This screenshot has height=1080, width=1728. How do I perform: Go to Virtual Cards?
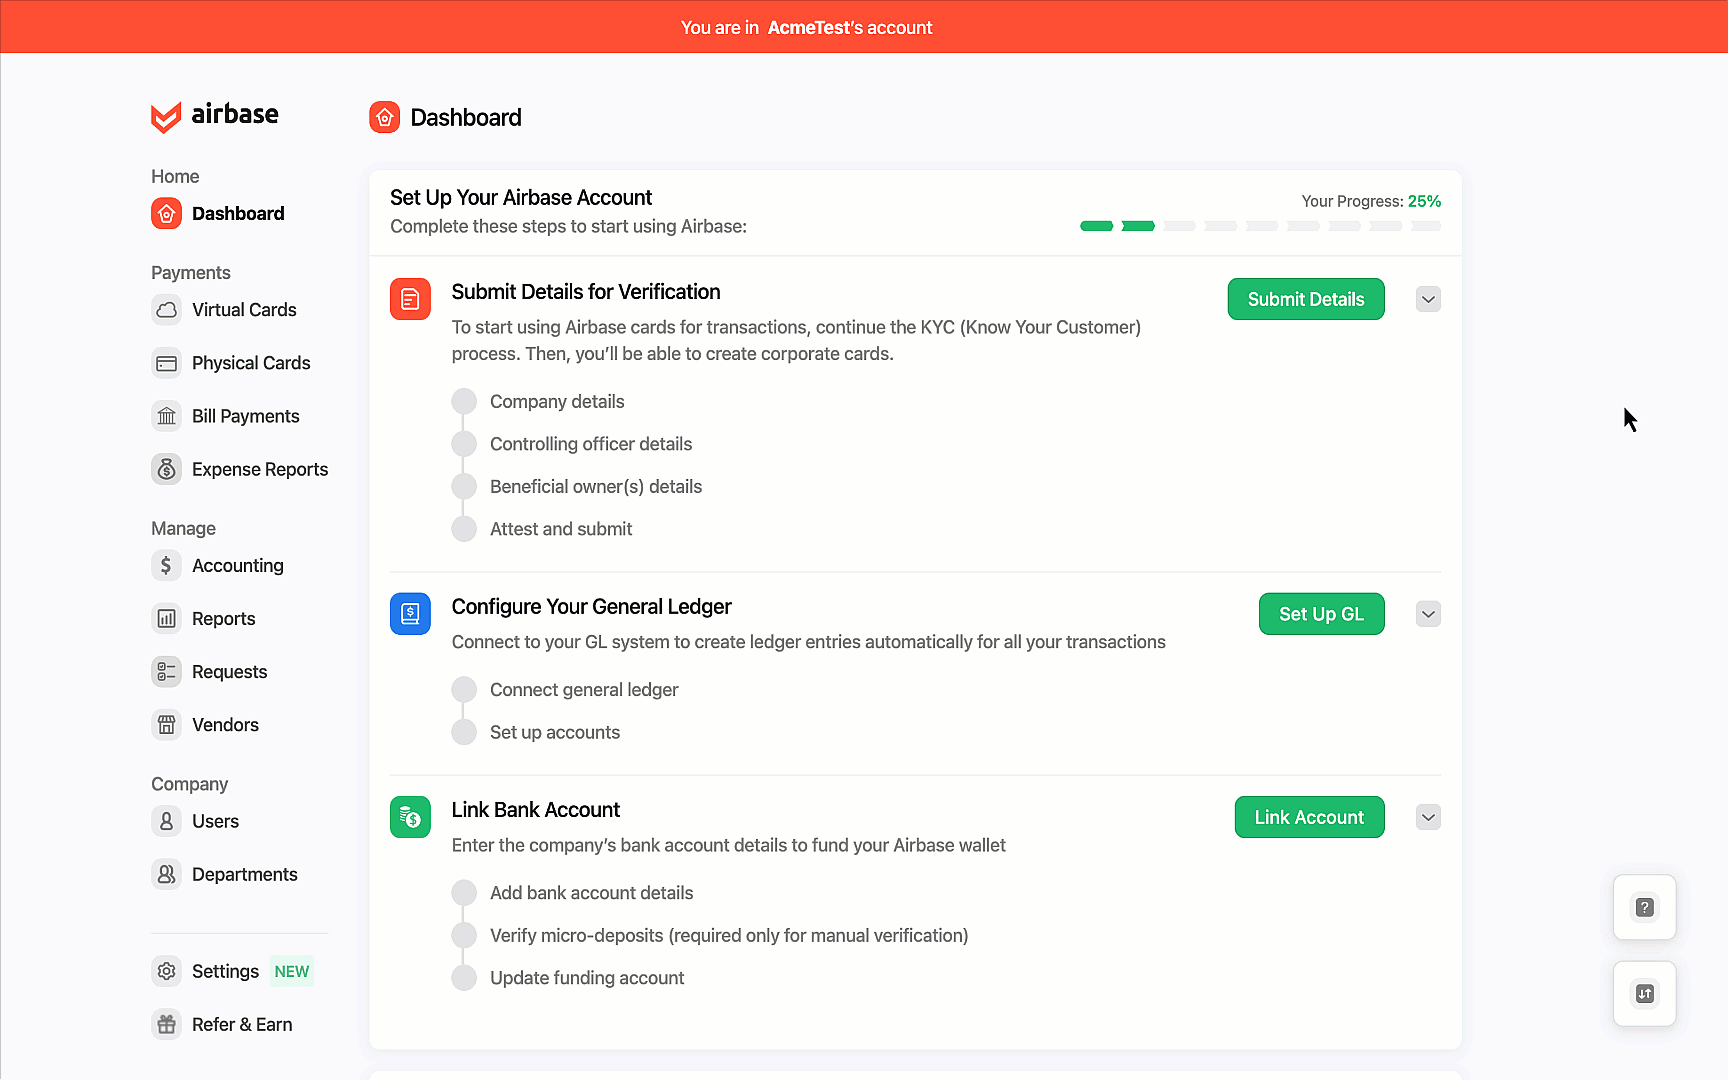point(224,310)
